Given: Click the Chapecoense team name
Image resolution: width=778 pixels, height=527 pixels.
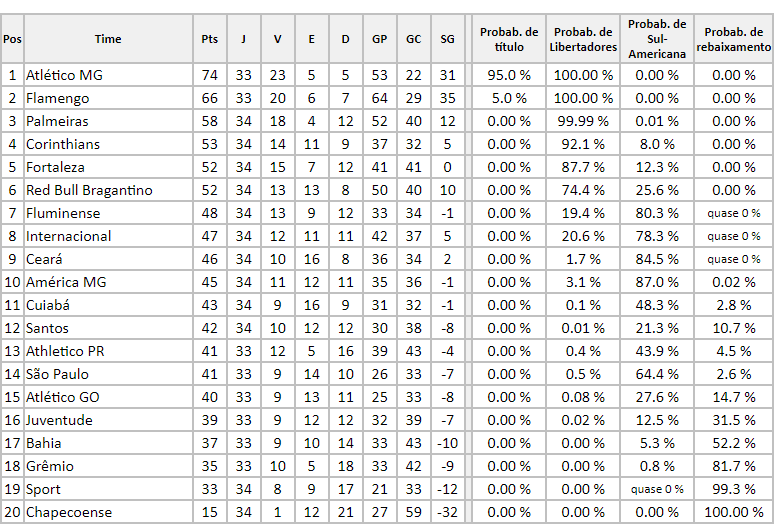Looking at the screenshot, I should coord(69,512).
